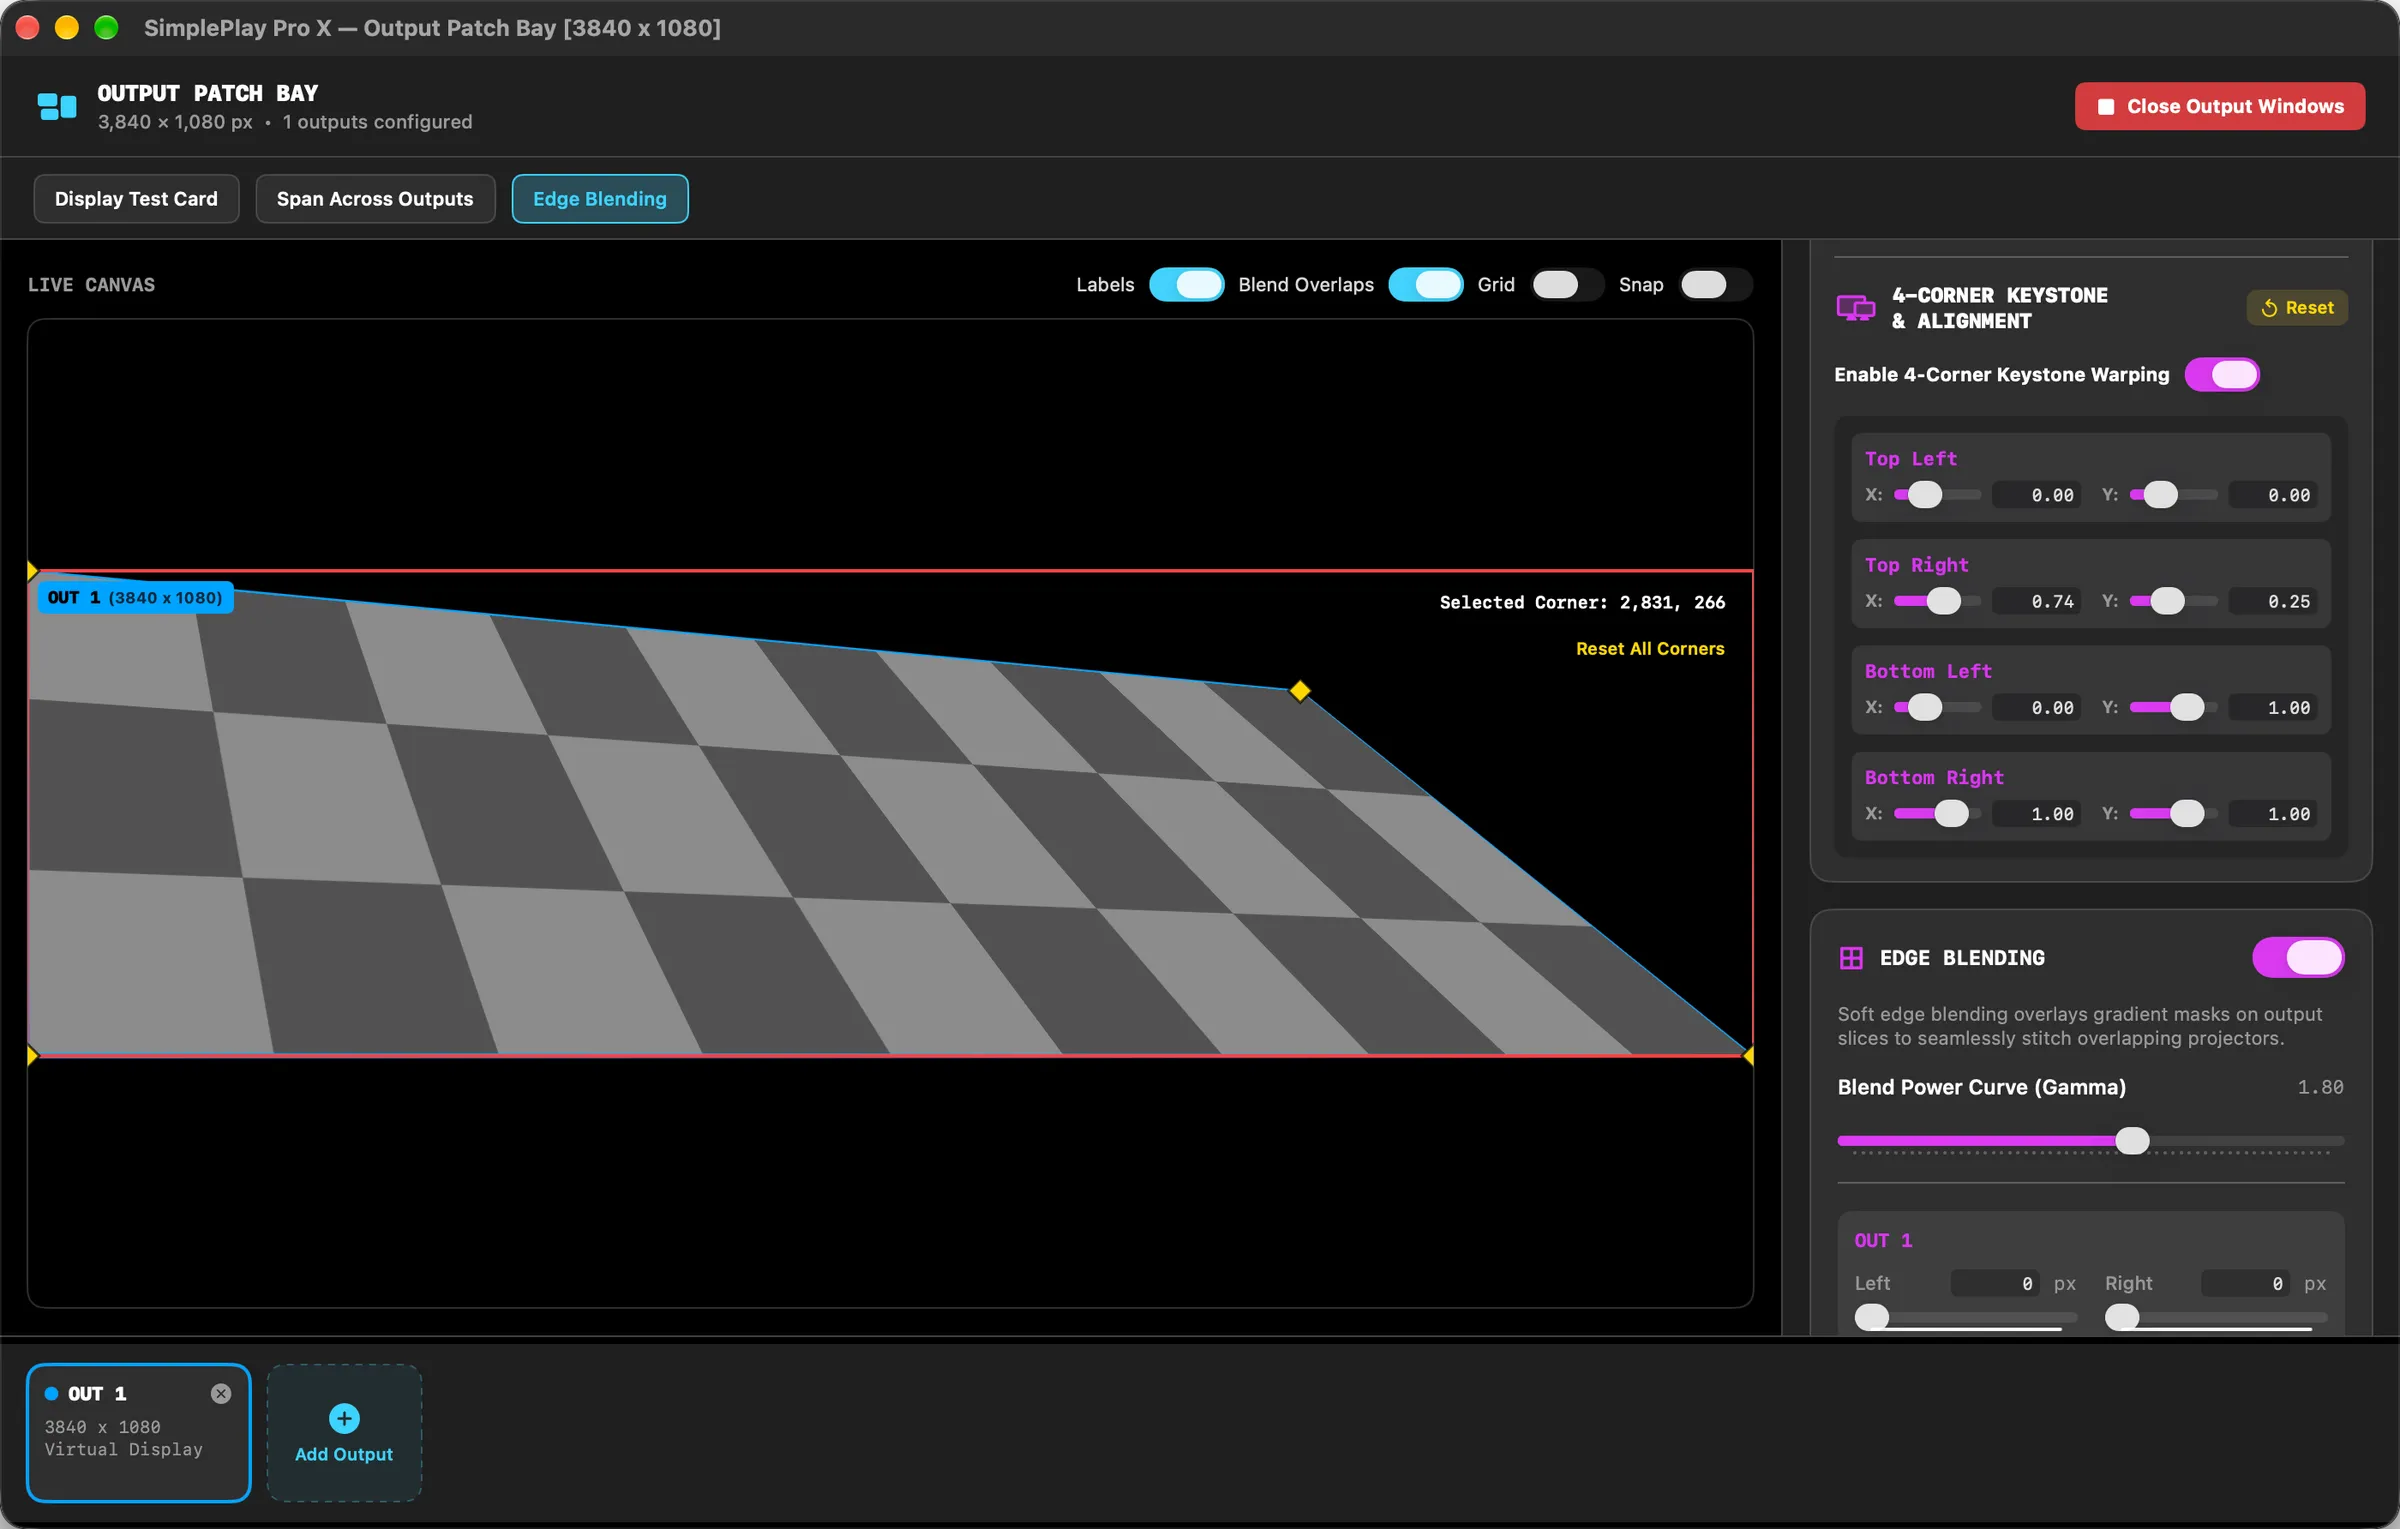This screenshot has width=2400, height=1529.
Task: Enable the Grid toggle
Action: pyautogui.click(x=1567, y=285)
